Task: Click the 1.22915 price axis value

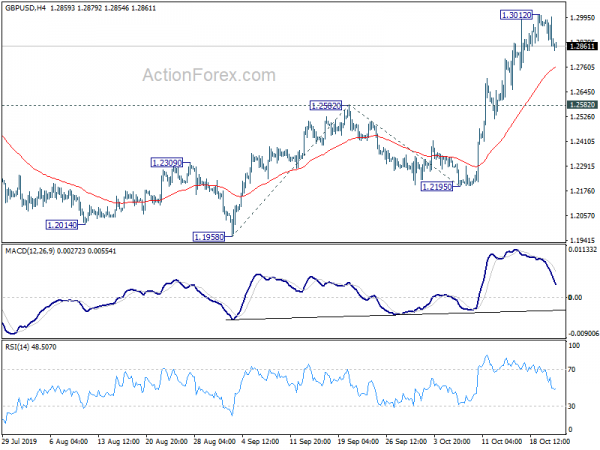Action: [x=582, y=166]
